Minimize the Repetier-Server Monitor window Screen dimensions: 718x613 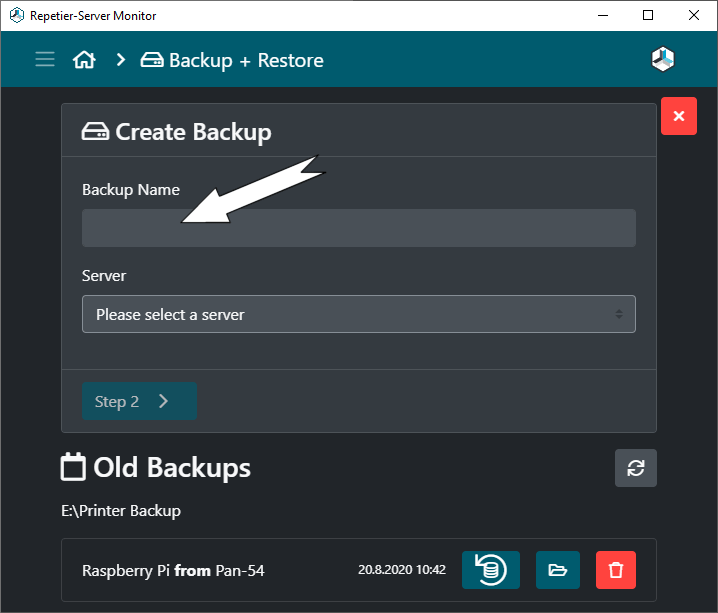[603, 16]
